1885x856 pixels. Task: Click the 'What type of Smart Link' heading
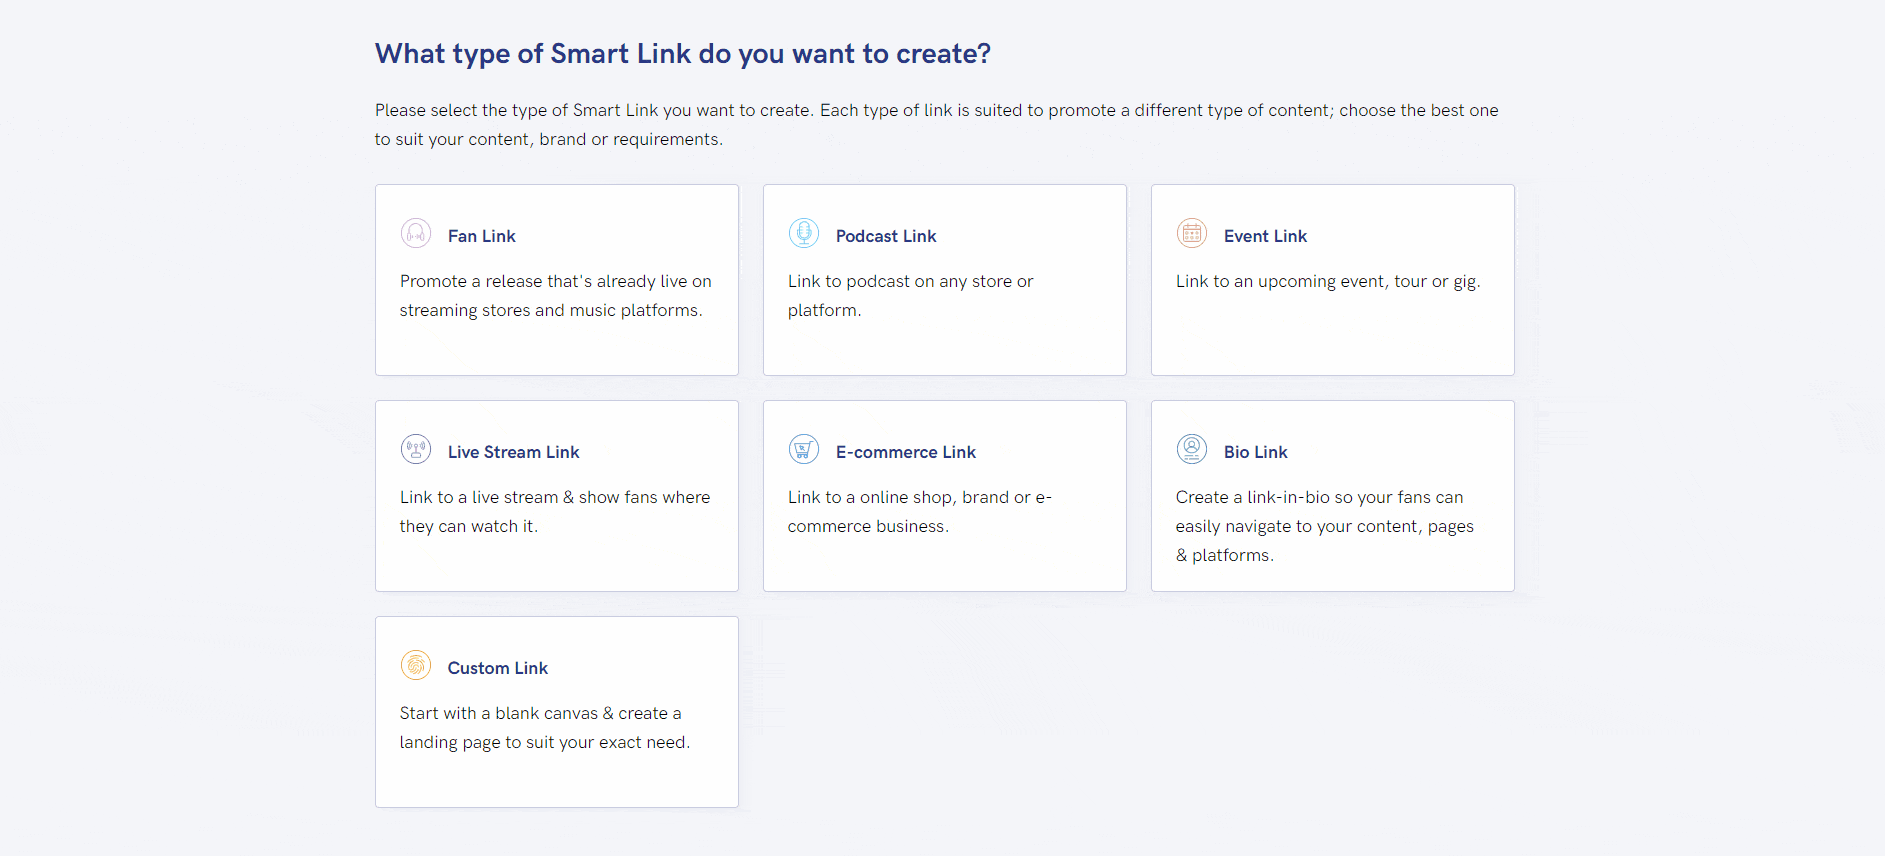tap(683, 54)
